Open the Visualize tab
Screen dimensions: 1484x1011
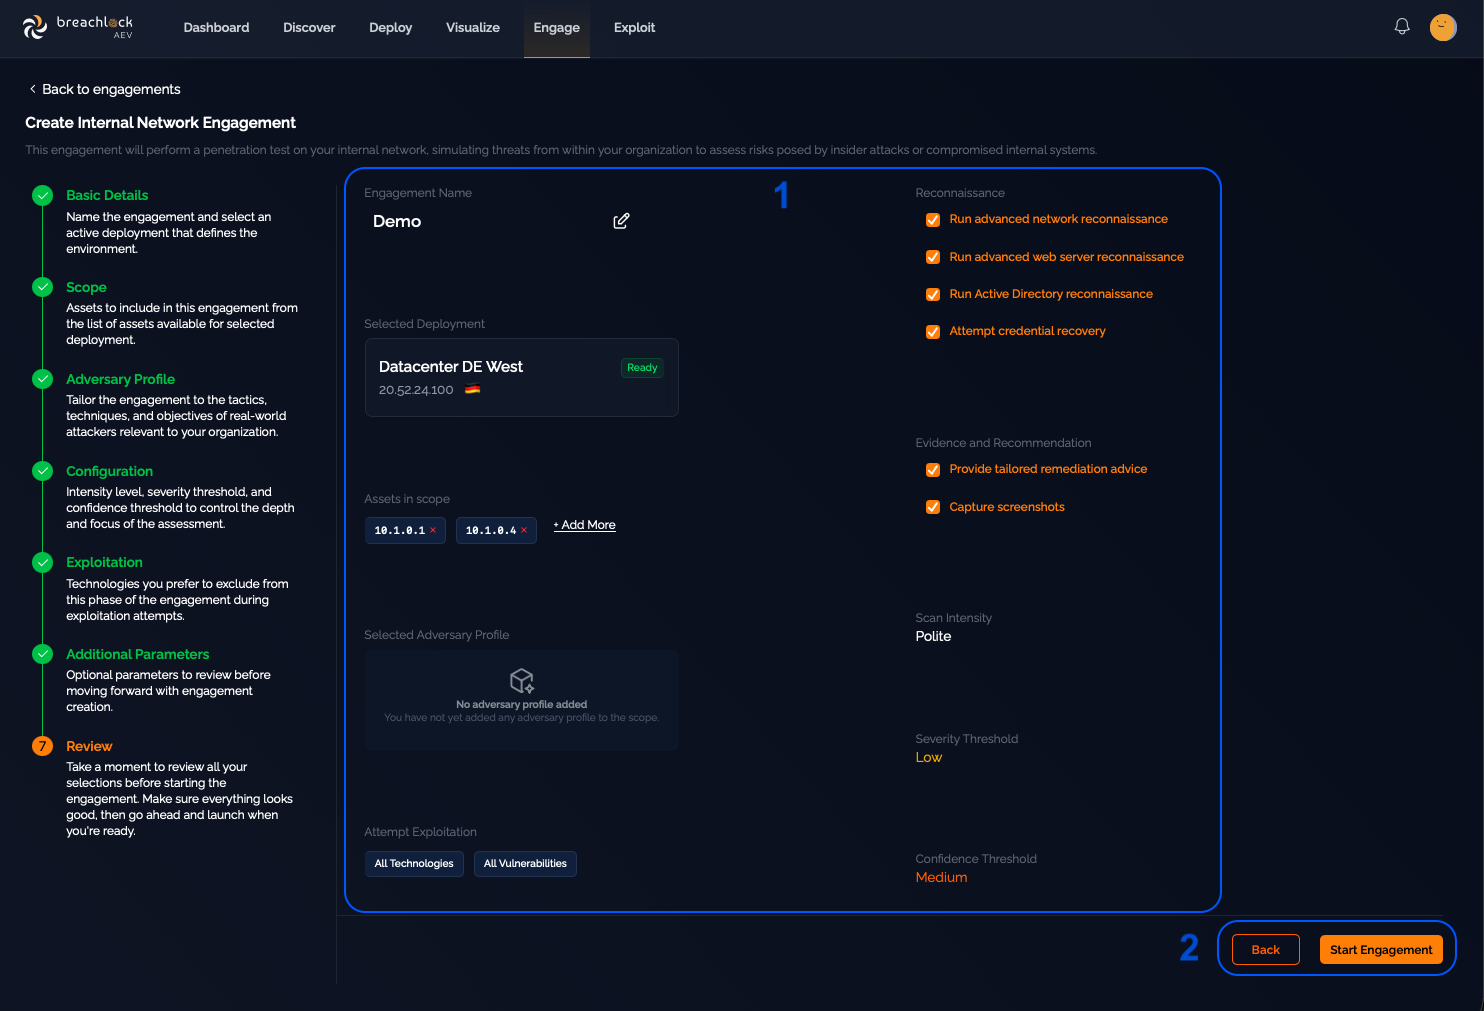[473, 28]
